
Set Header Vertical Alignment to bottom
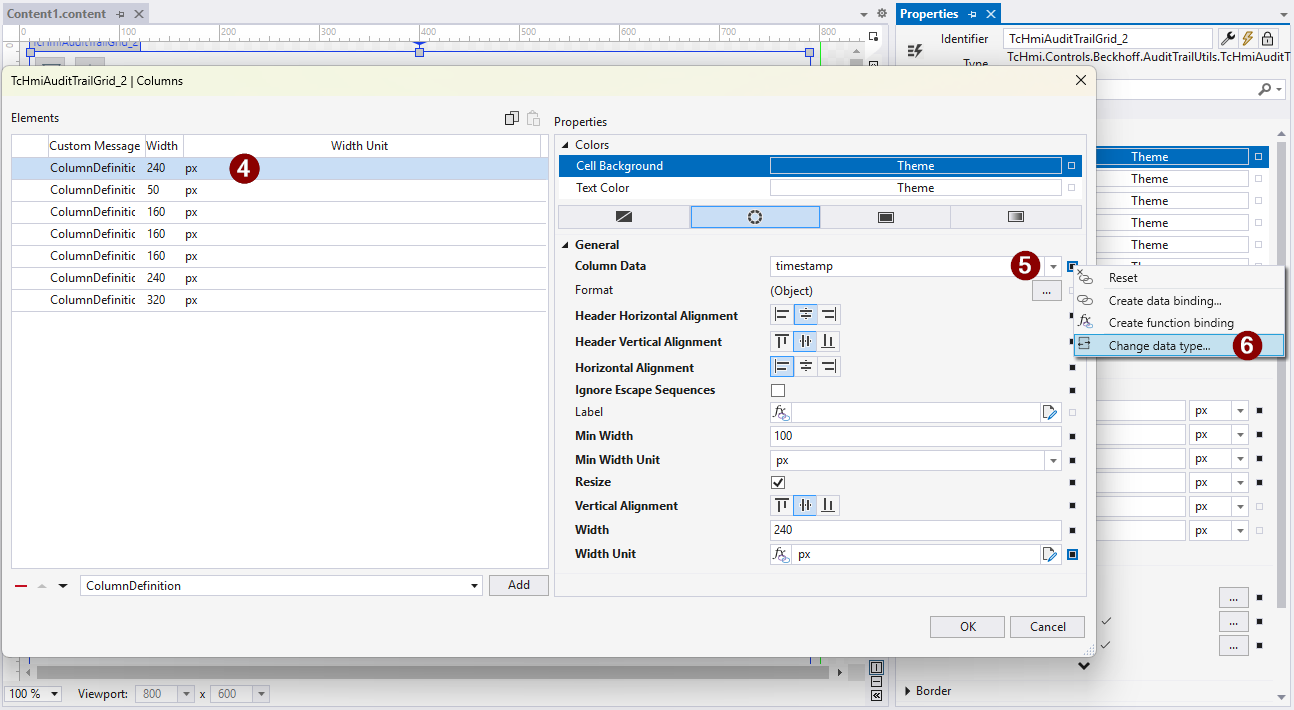829,342
